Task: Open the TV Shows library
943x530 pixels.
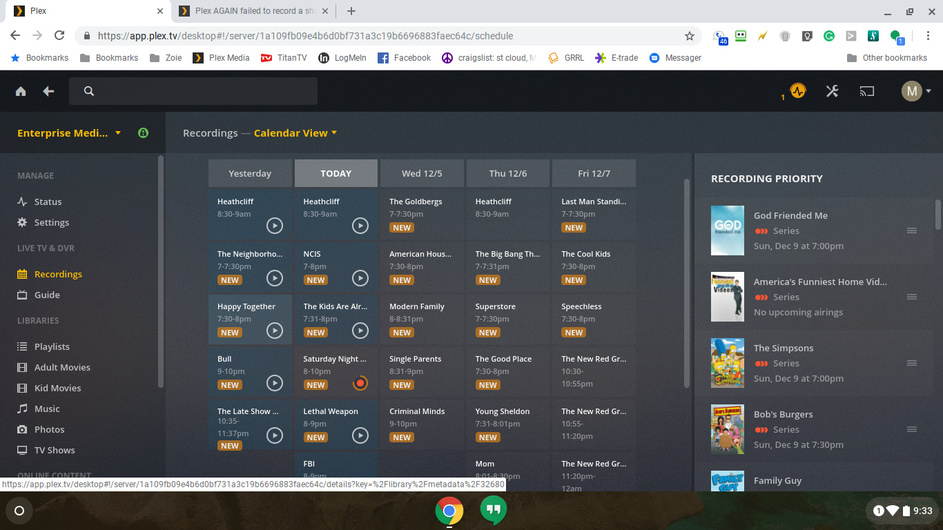Action: click(x=54, y=450)
